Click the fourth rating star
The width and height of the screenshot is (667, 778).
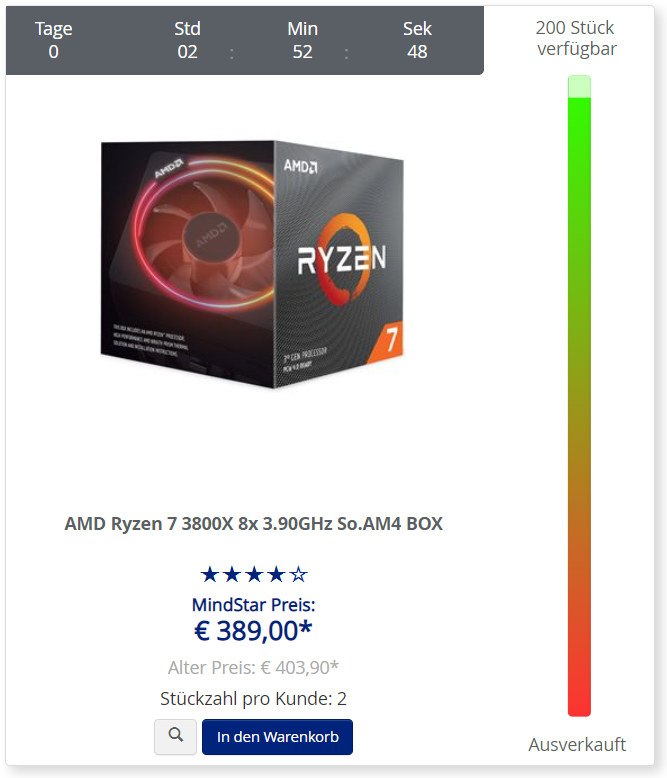276,575
